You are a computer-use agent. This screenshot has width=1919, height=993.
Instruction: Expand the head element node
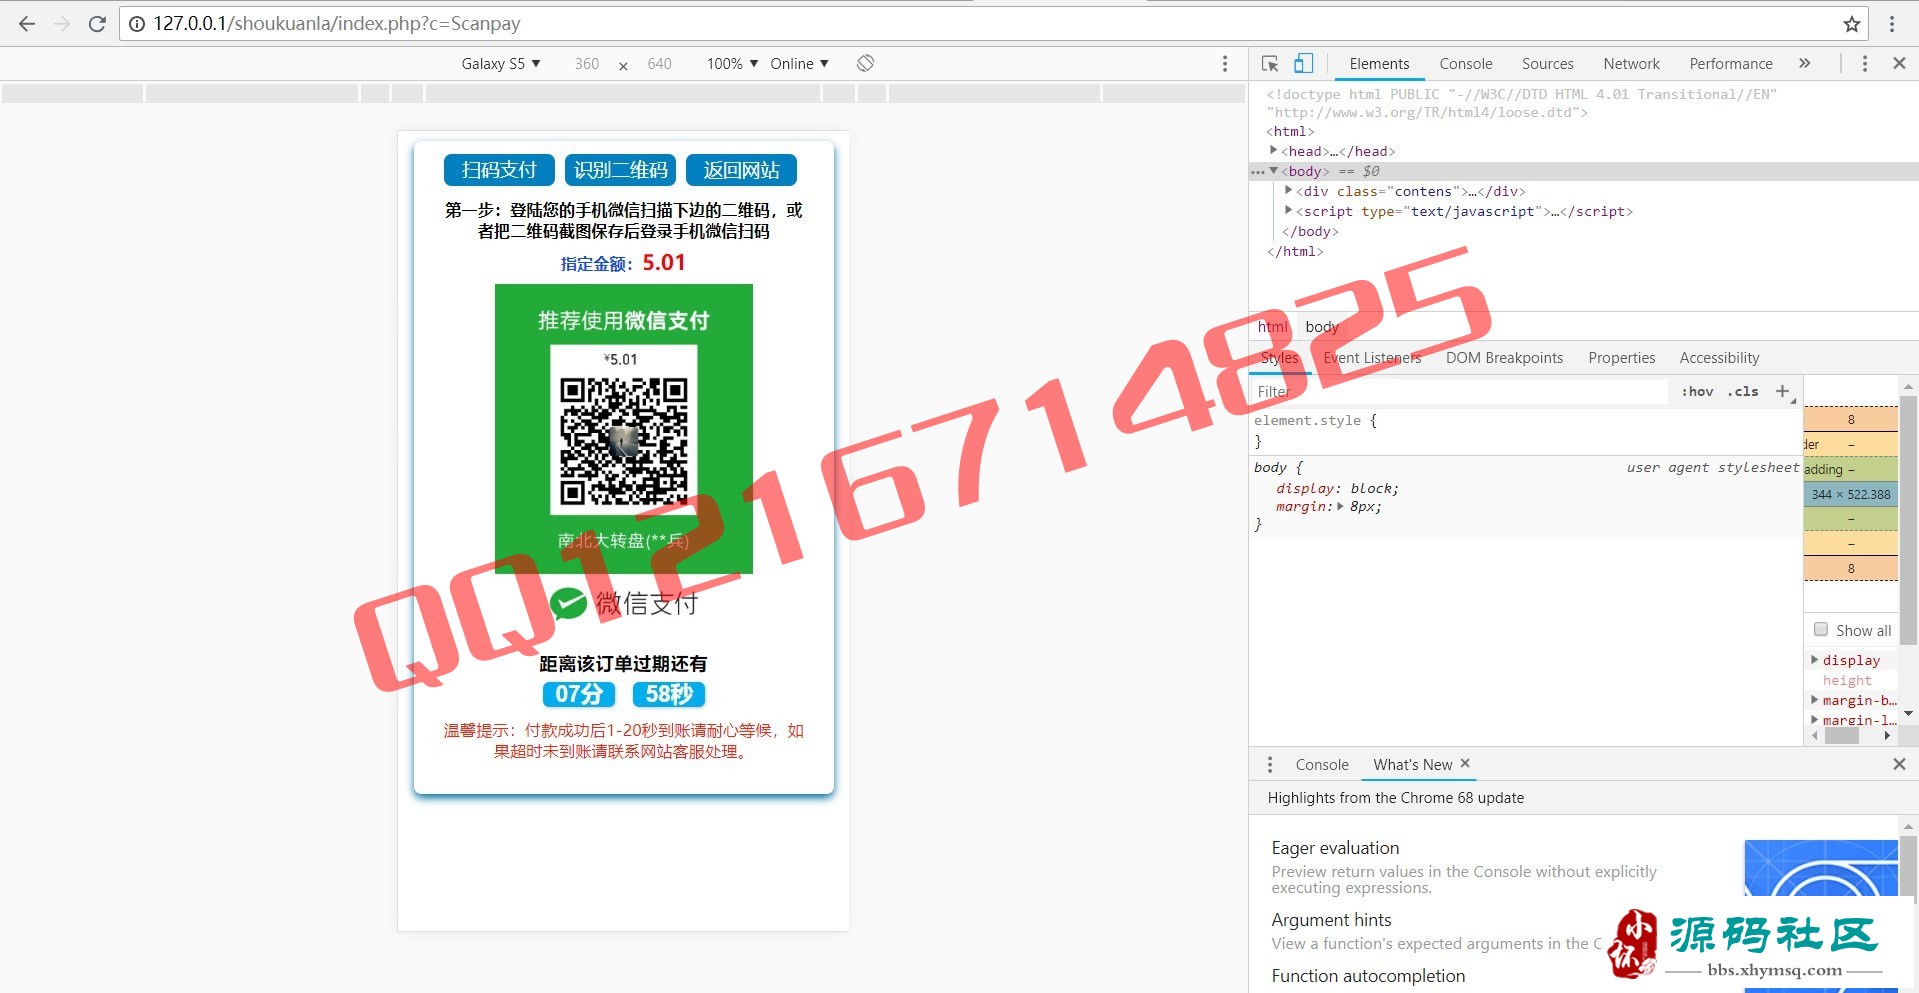pos(1273,150)
